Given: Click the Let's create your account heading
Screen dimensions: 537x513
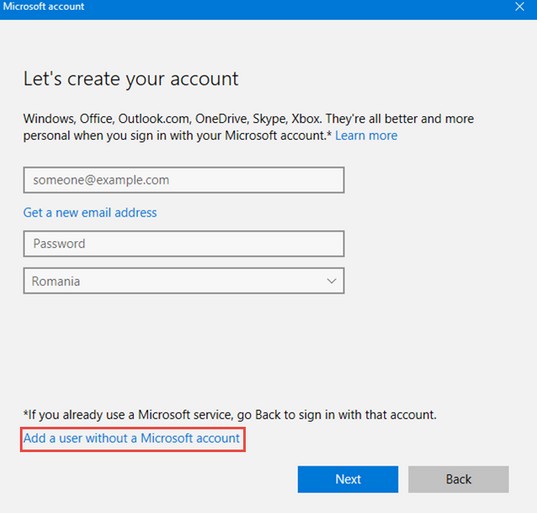Looking at the screenshot, I should click(130, 79).
